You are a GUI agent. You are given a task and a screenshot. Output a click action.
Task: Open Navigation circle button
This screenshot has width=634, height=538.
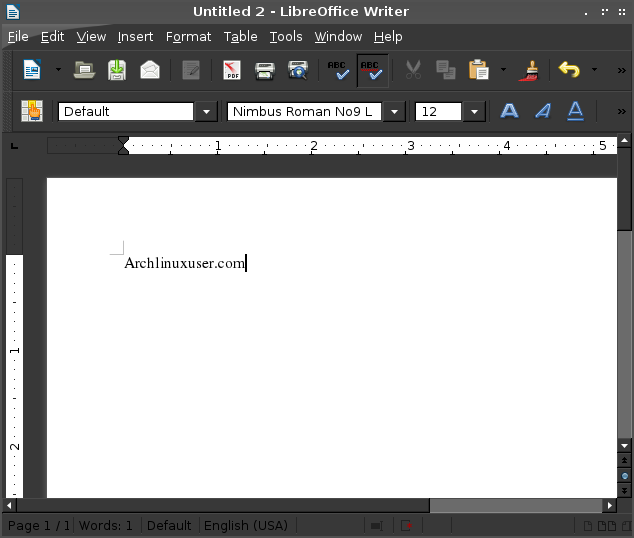625,476
